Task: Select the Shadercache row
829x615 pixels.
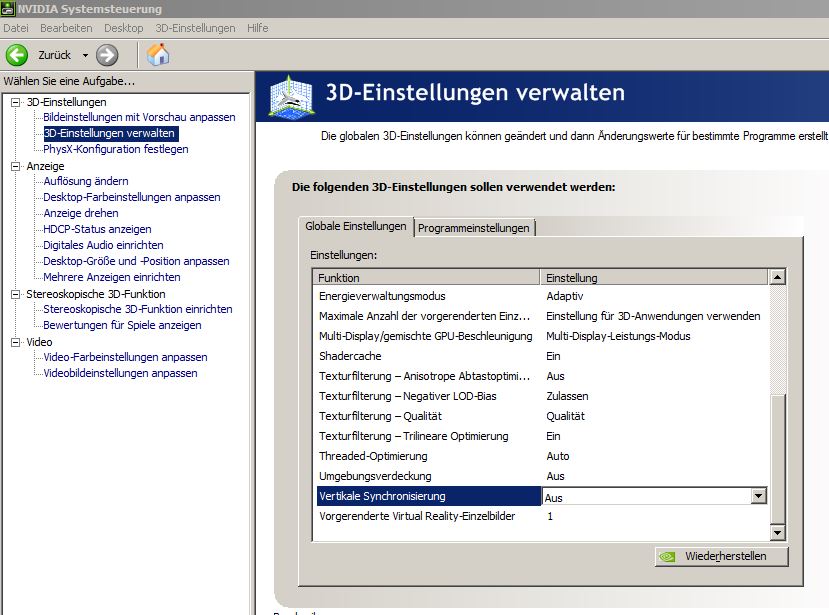Action: (x=540, y=356)
